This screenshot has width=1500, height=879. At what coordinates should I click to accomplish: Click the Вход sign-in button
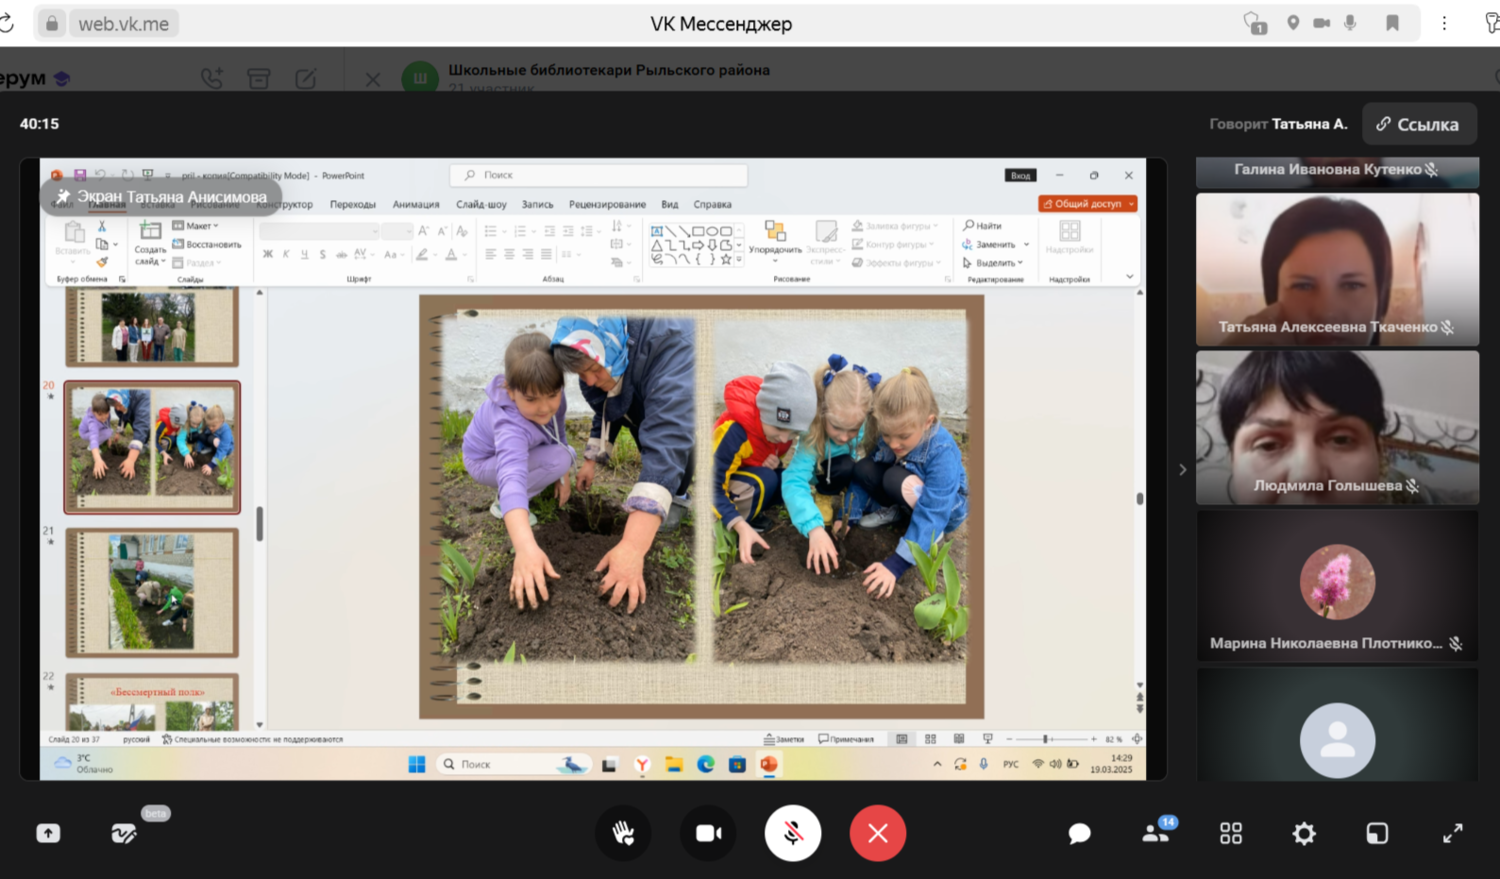(1020, 175)
